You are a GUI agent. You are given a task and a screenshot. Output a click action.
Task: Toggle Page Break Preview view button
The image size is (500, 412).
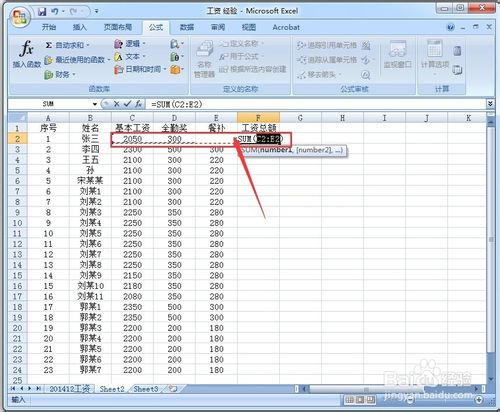370,399
